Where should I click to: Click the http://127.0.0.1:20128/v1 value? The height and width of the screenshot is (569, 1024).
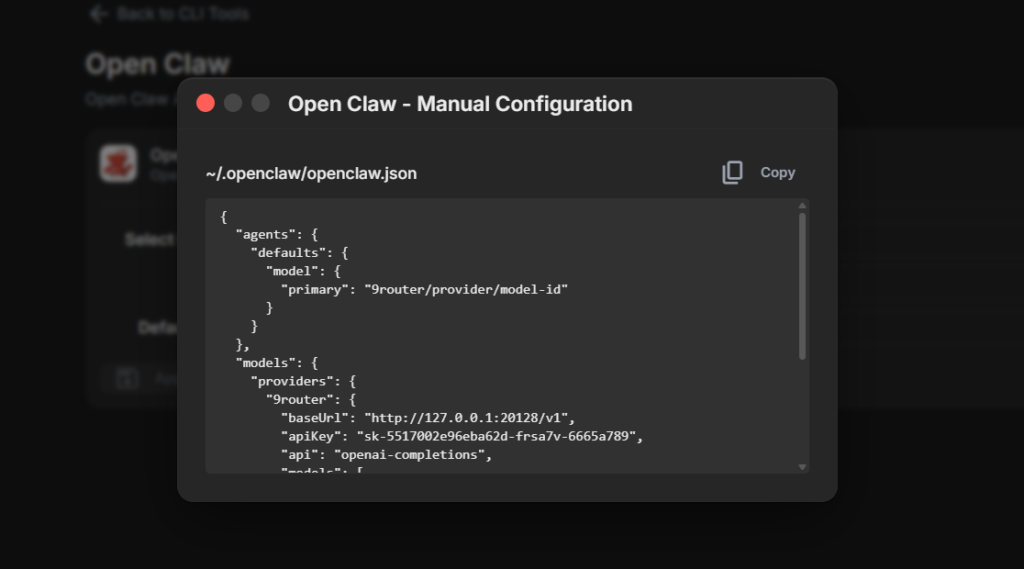coord(466,417)
